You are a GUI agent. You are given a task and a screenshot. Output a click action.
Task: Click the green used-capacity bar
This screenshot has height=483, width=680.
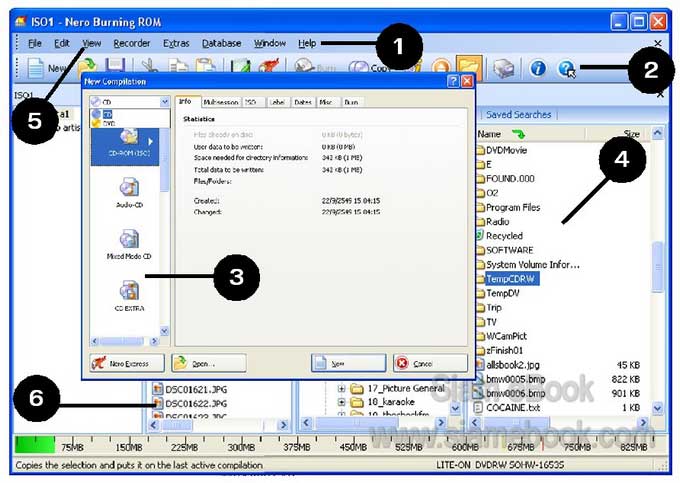pos(35,444)
